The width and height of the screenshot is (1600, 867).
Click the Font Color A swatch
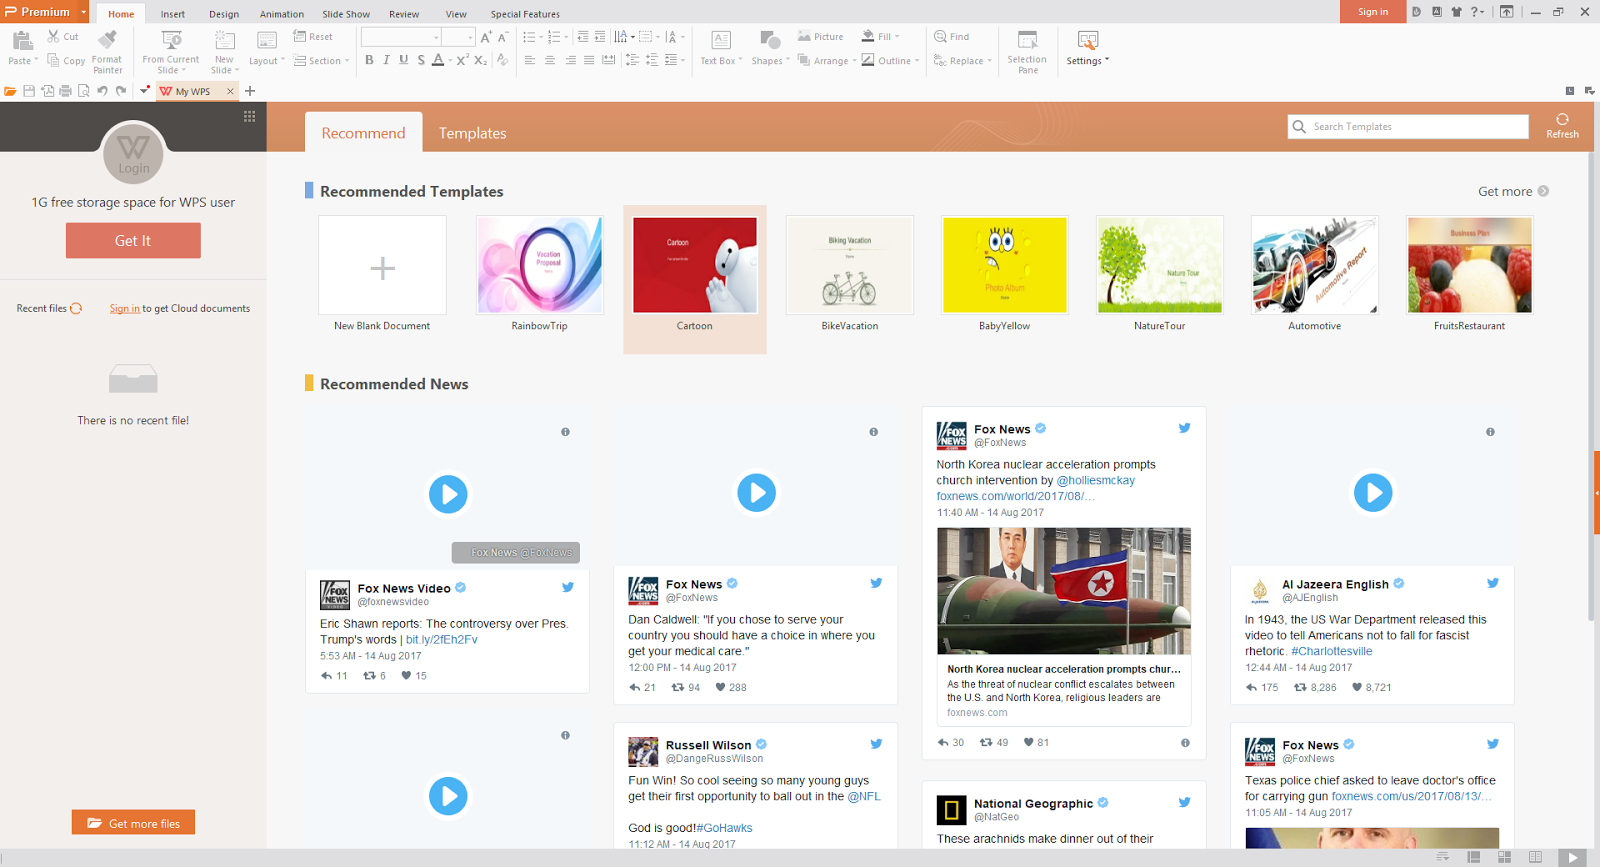(438, 60)
